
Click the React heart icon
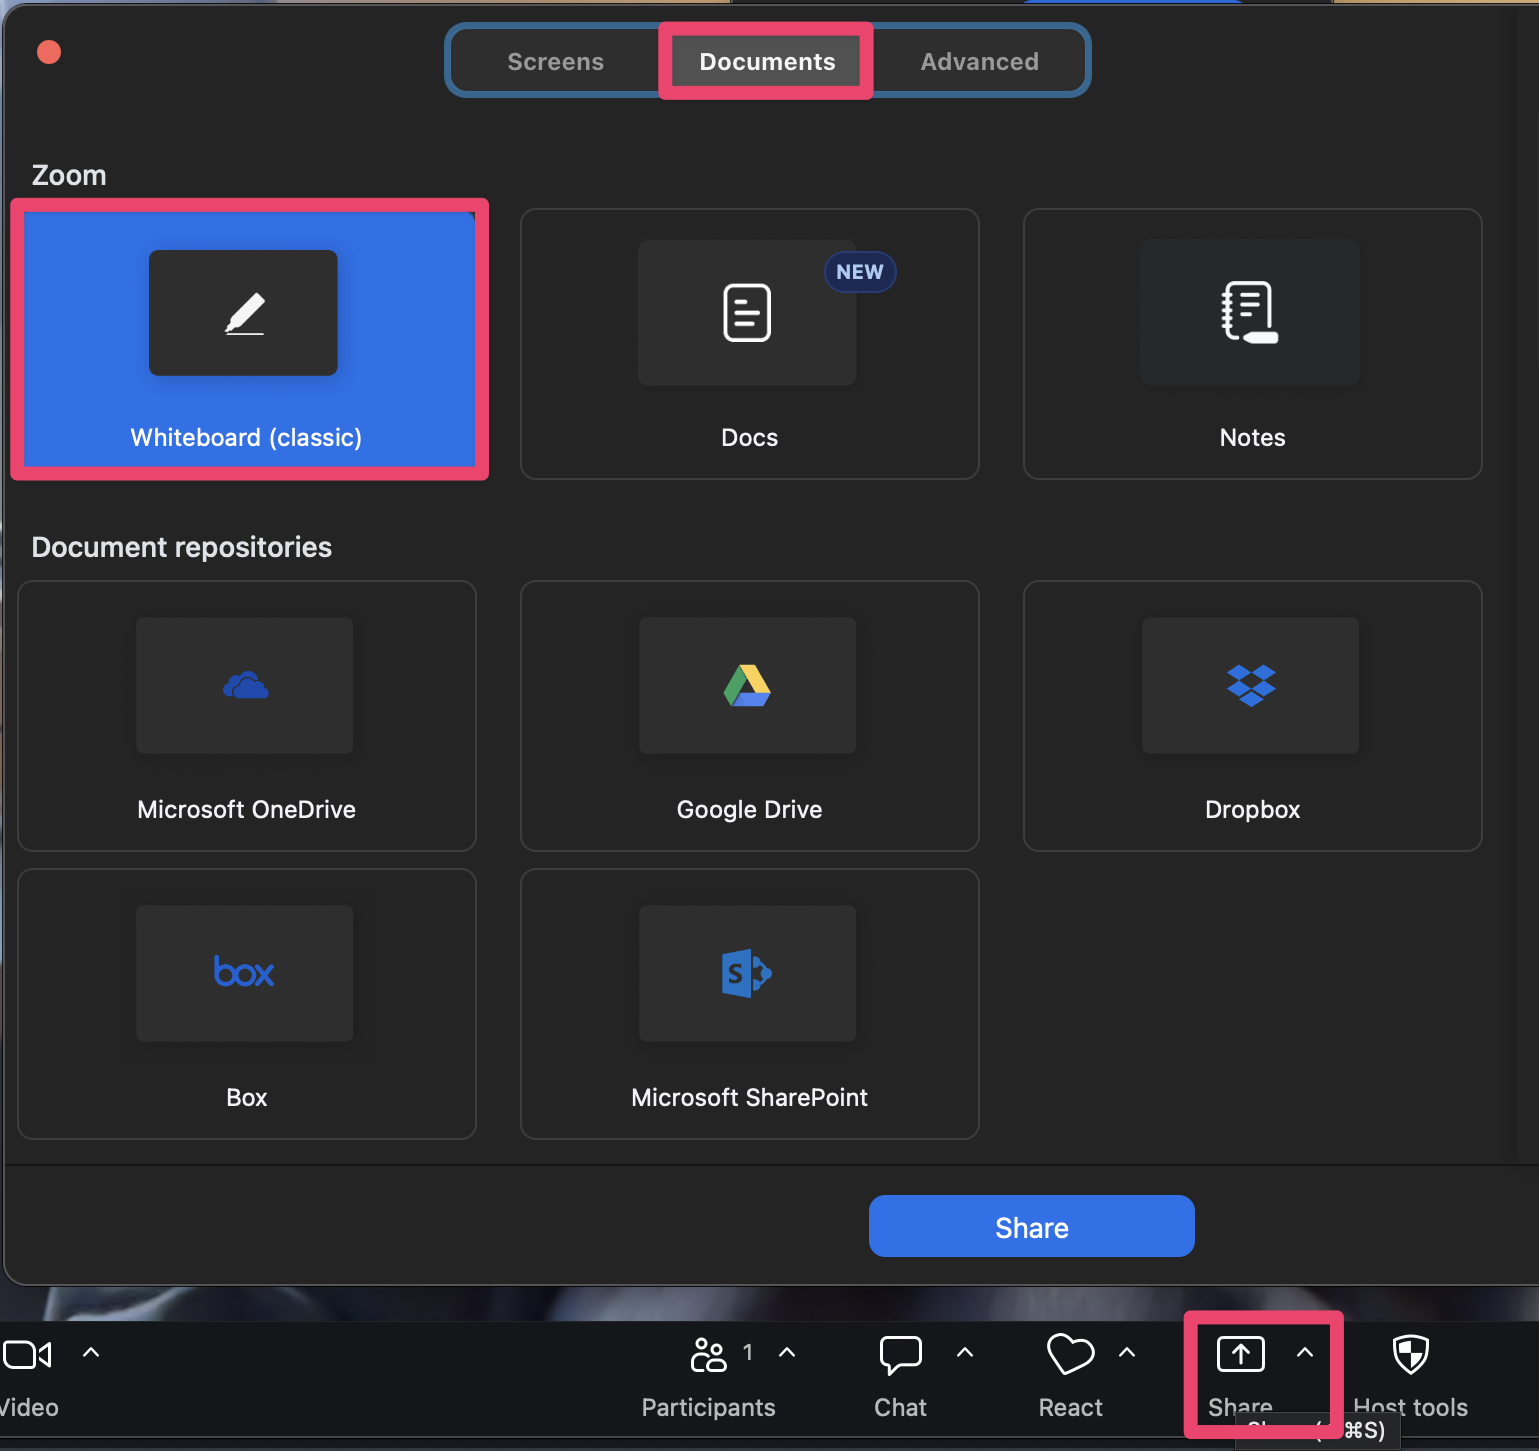[x=1070, y=1355]
